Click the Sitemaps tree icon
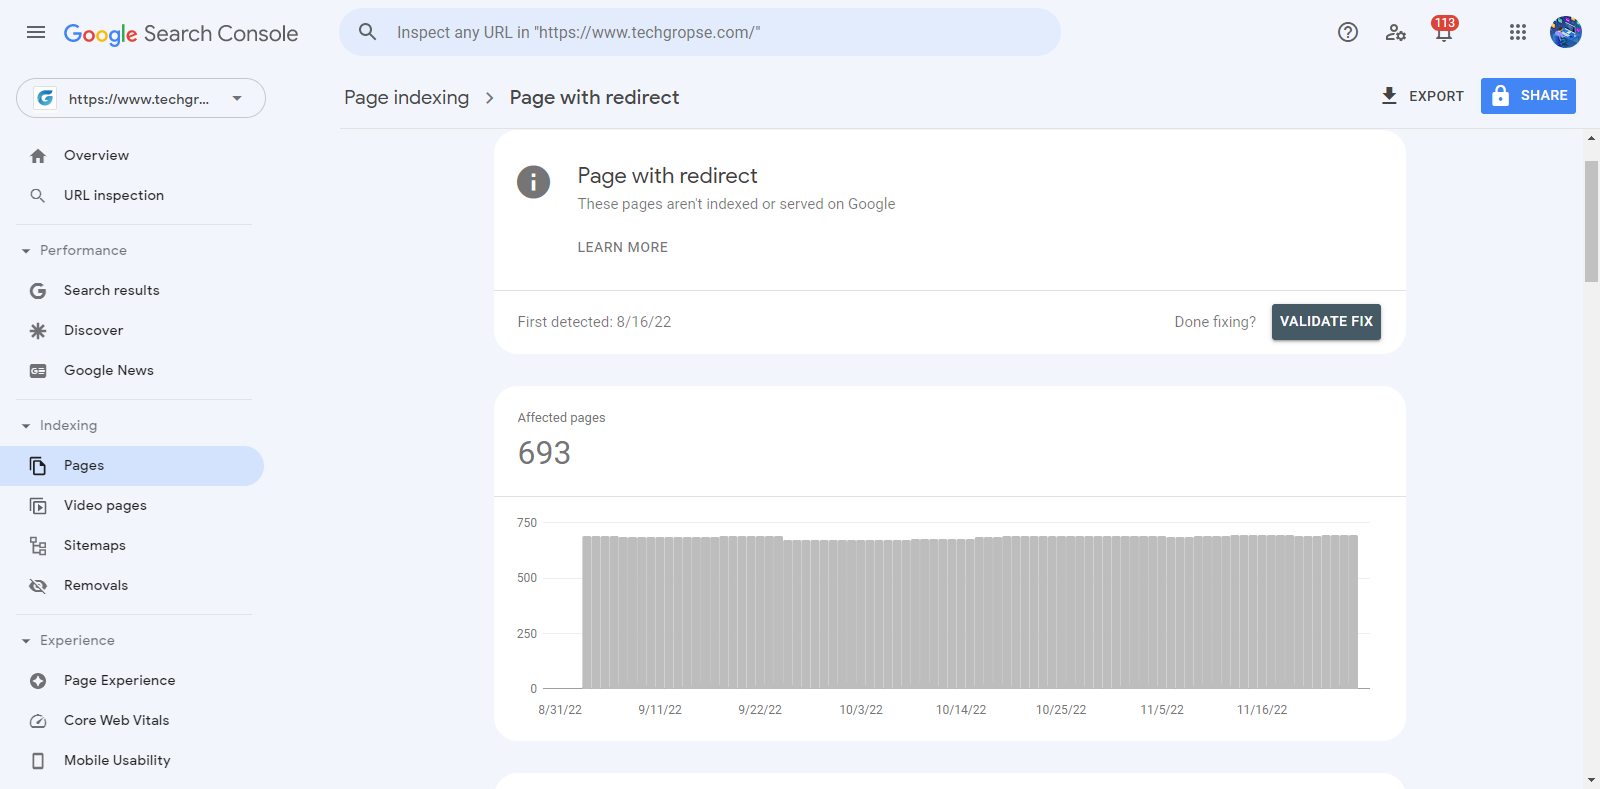1600x789 pixels. [x=38, y=546]
